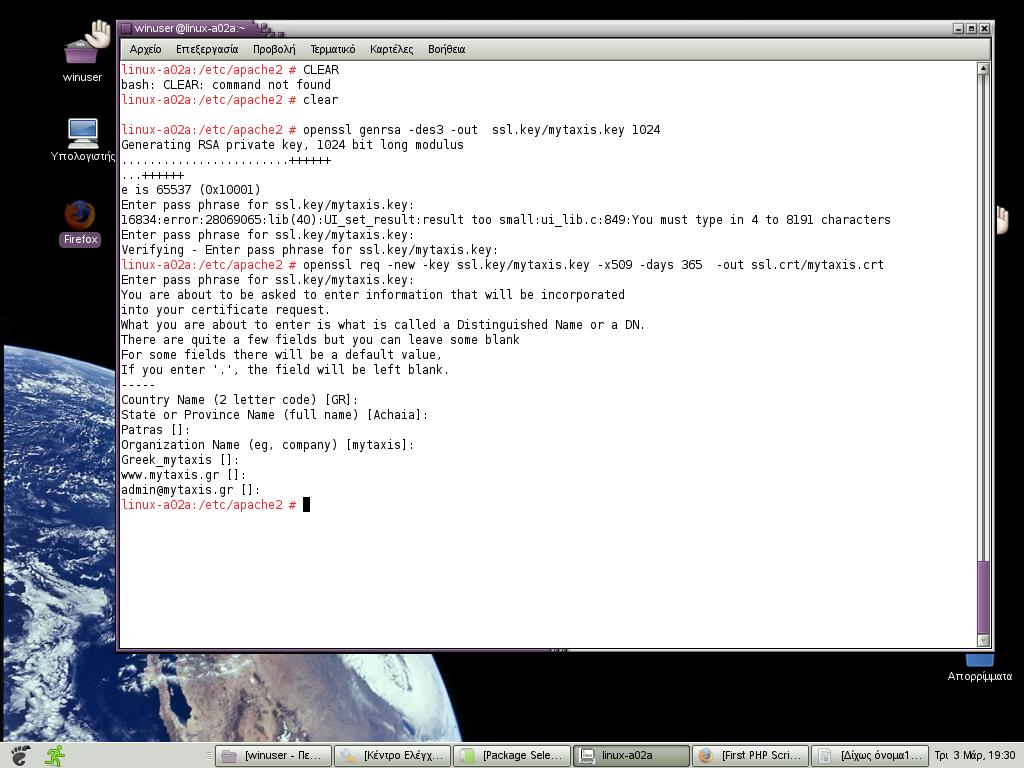Click the 'admin@mytaxis.gr []:' line
This screenshot has width=1024, height=768.
pyautogui.click(x=191, y=490)
